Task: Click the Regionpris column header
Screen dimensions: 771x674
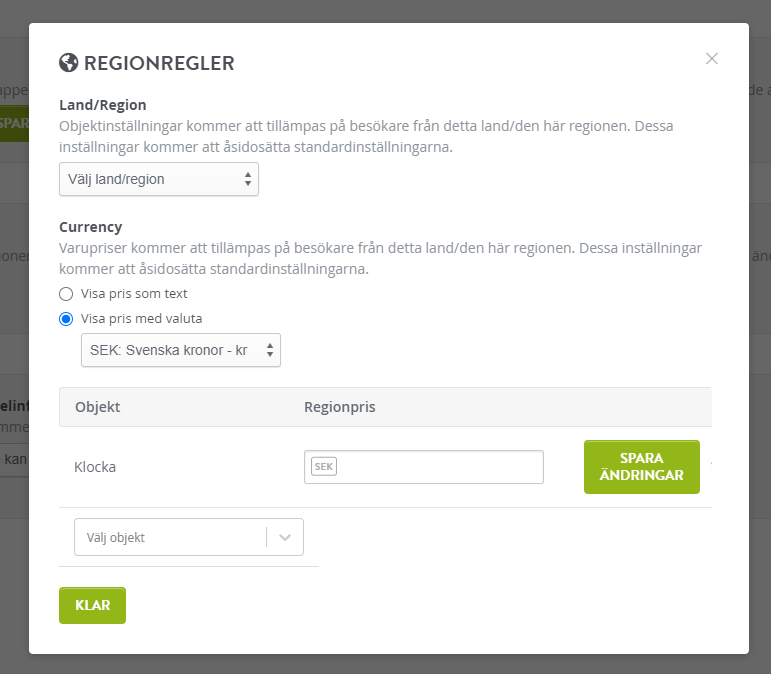Action: click(340, 407)
